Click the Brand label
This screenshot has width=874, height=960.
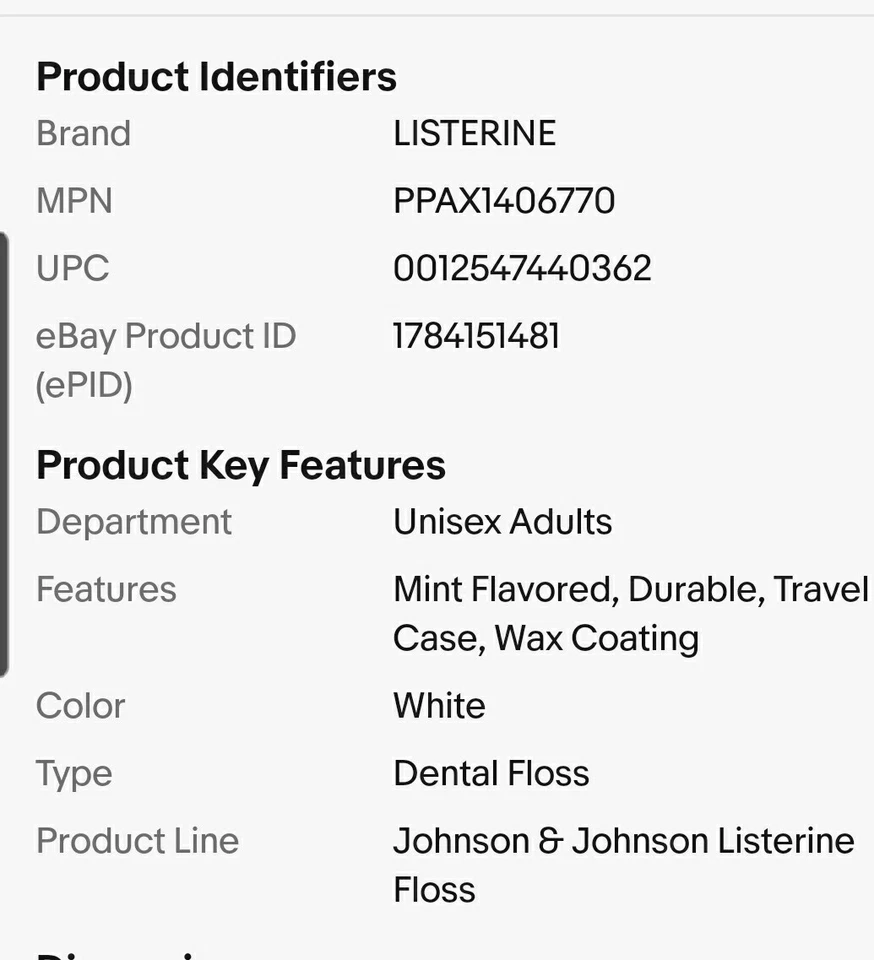[x=83, y=133]
